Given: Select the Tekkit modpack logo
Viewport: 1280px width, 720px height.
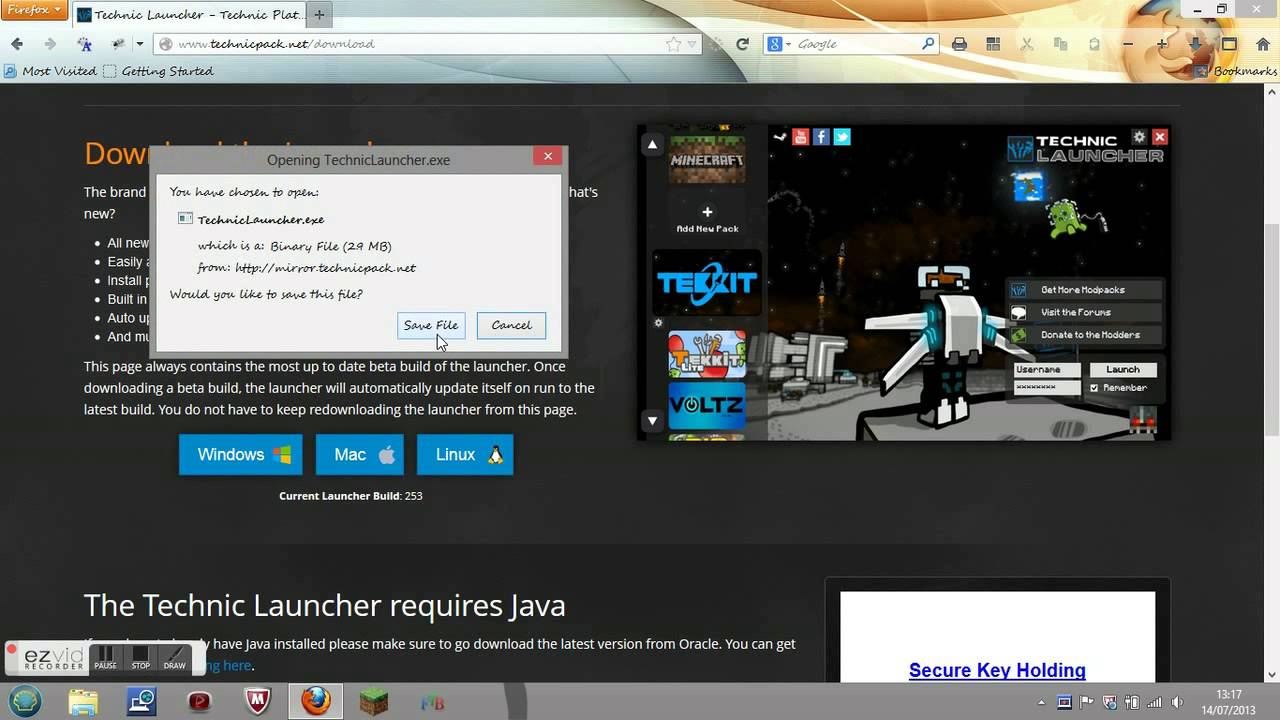Looking at the screenshot, I should tap(707, 282).
